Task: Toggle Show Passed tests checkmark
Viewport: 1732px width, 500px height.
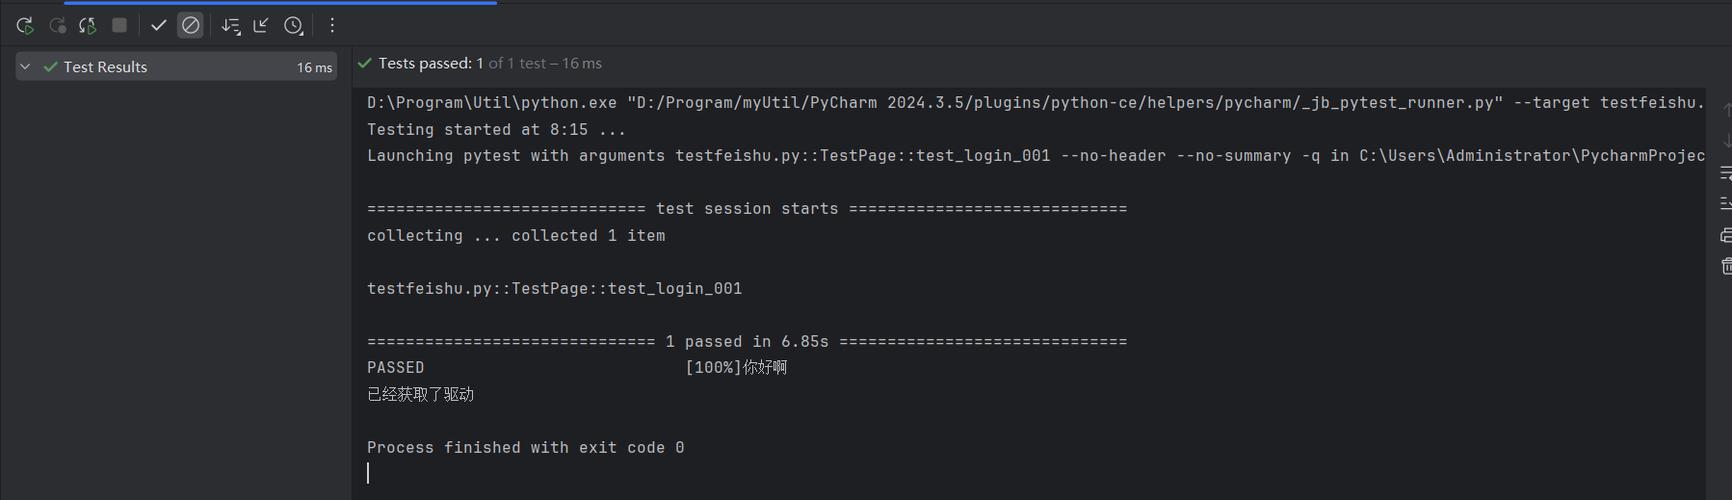Action: point(158,26)
